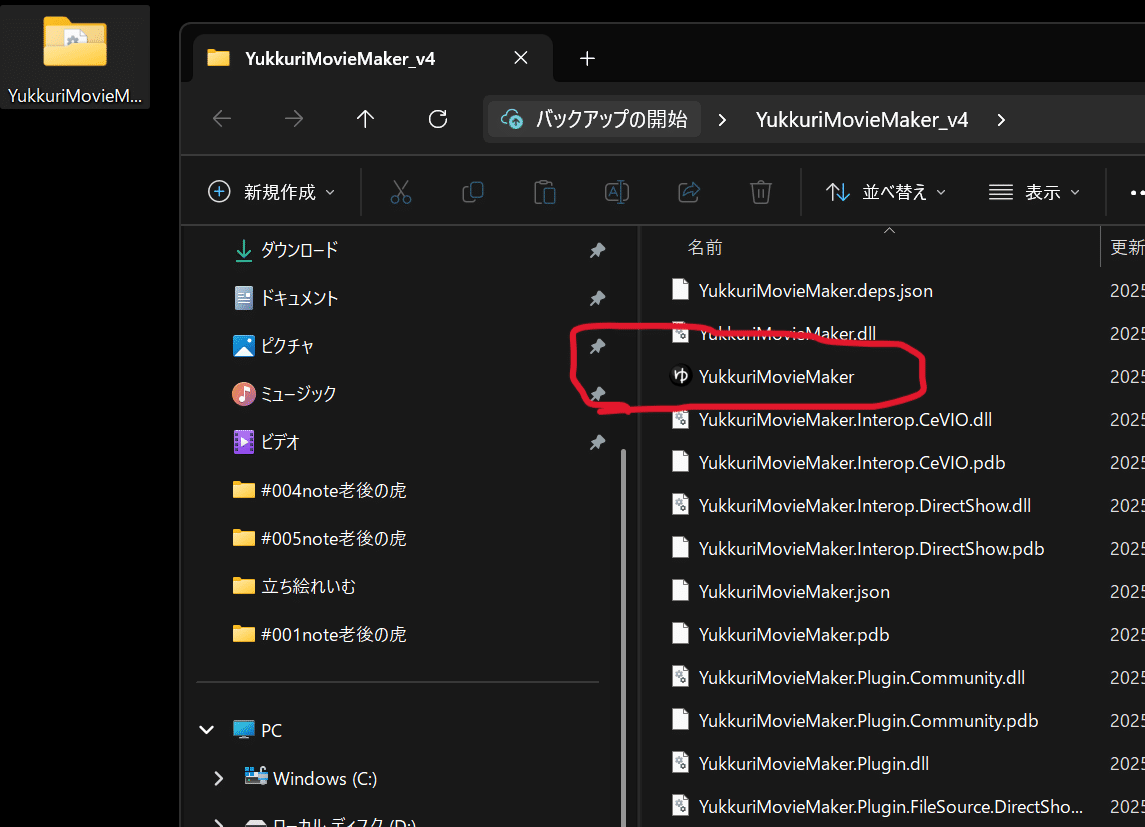Expand chevron after バックアップの開始 breadcrumb

[x=722, y=120]
